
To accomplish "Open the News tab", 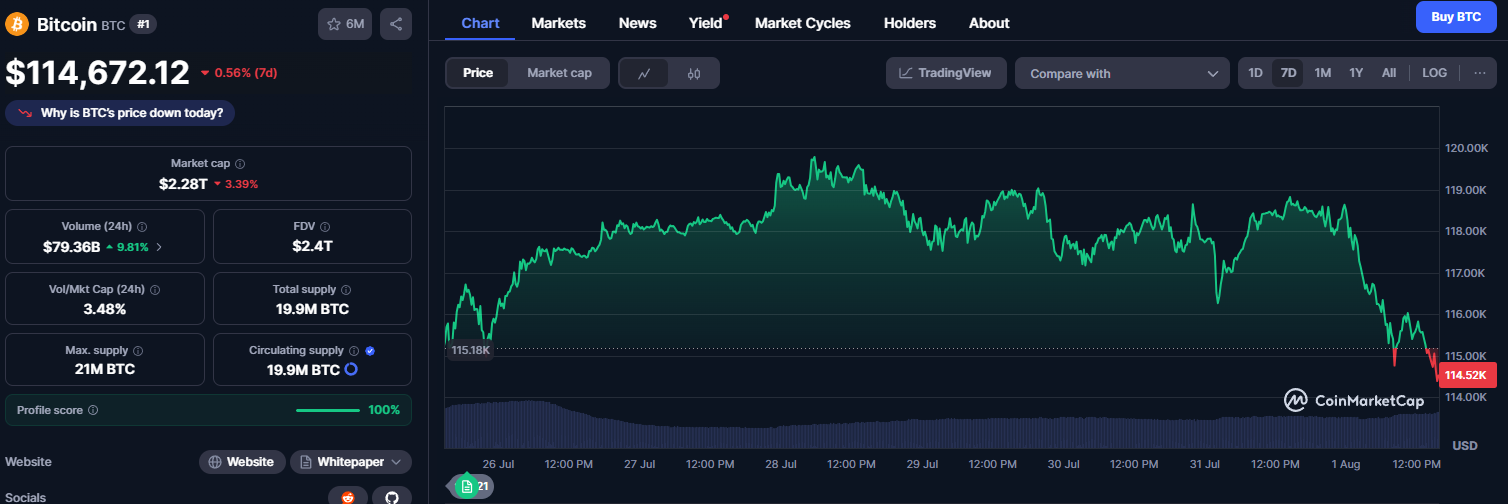I will coord(638,23).
